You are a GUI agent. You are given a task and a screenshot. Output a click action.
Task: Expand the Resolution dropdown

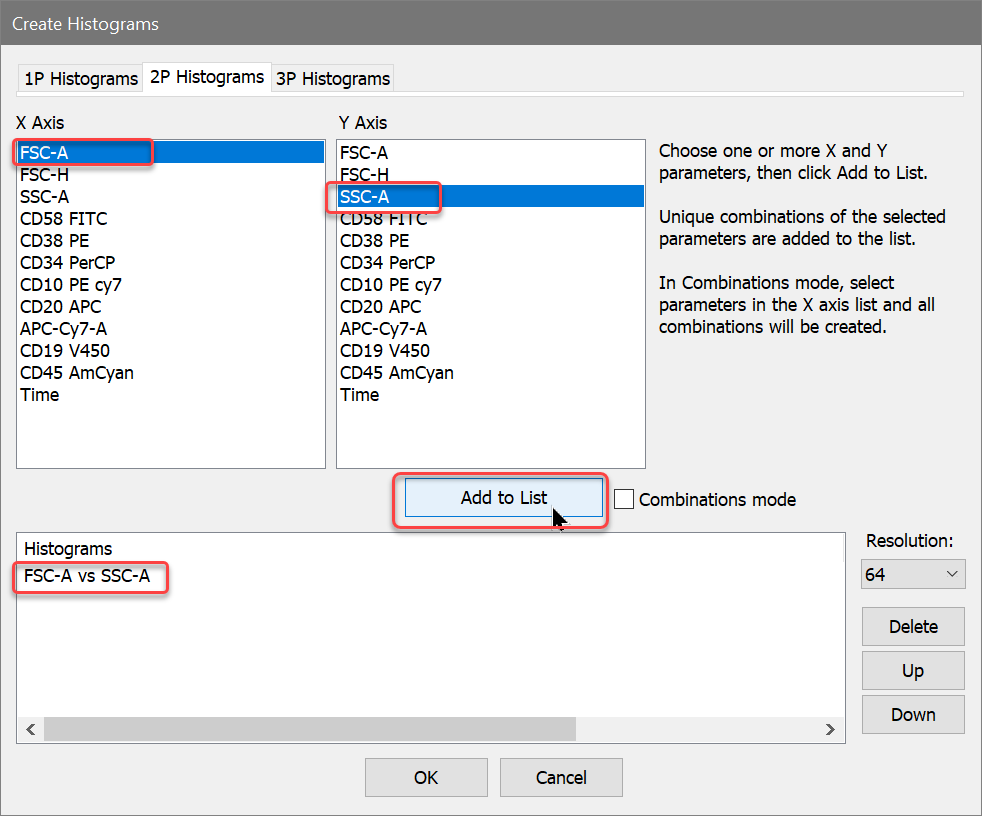point(912,575)
